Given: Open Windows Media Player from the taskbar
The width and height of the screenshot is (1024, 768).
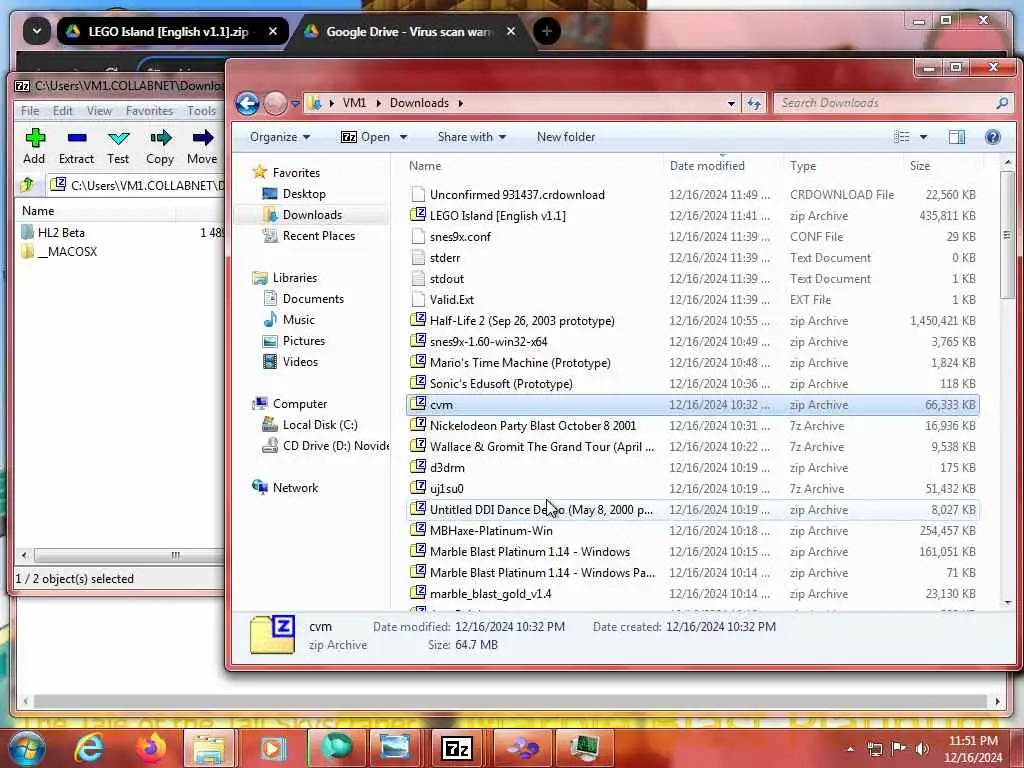Looking at the screenshot, I should pyautogui.click(x=273, y=748).
